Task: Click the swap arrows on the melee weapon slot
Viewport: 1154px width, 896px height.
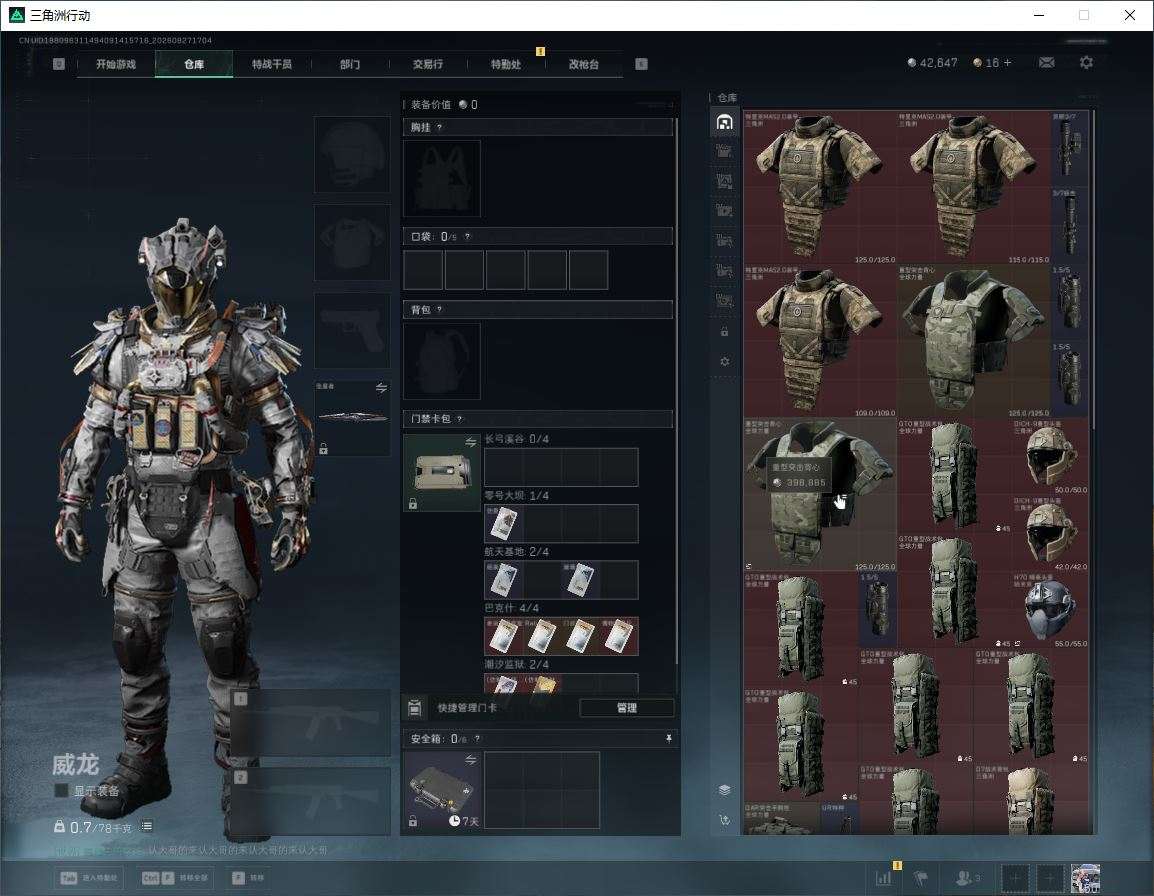Action: tap(381, 388)
